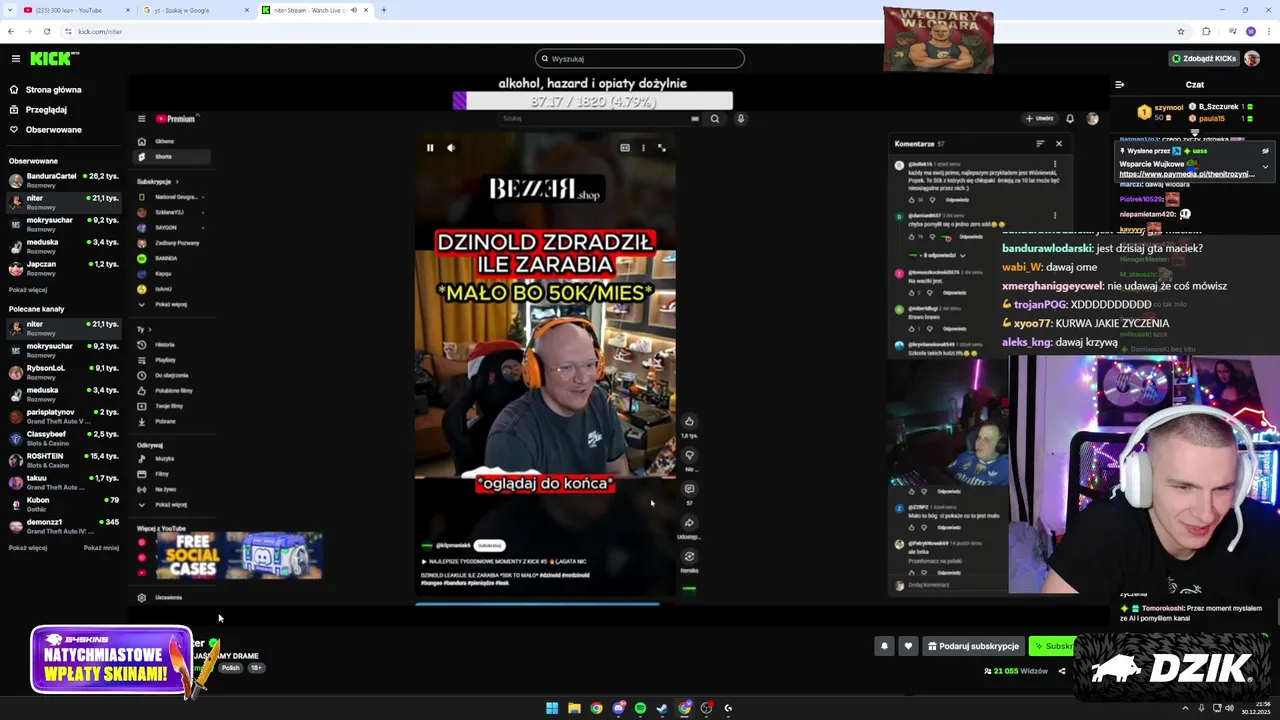Screen dimensions: 1280x720
Task: Open parisplatynov recommended channel
Action: coord(64,416)
